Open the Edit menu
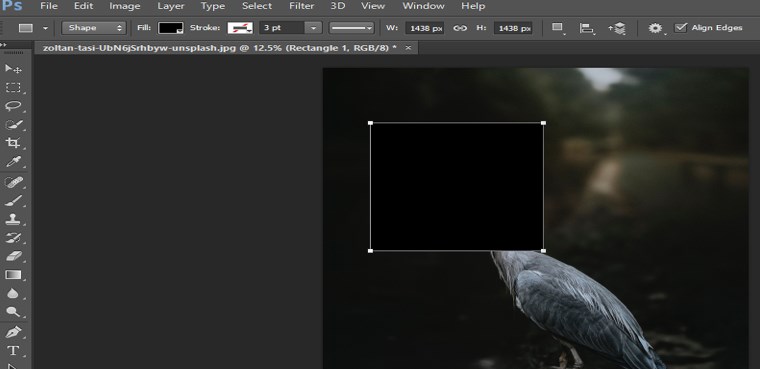 pyautogui.click(x=83, y=6)
